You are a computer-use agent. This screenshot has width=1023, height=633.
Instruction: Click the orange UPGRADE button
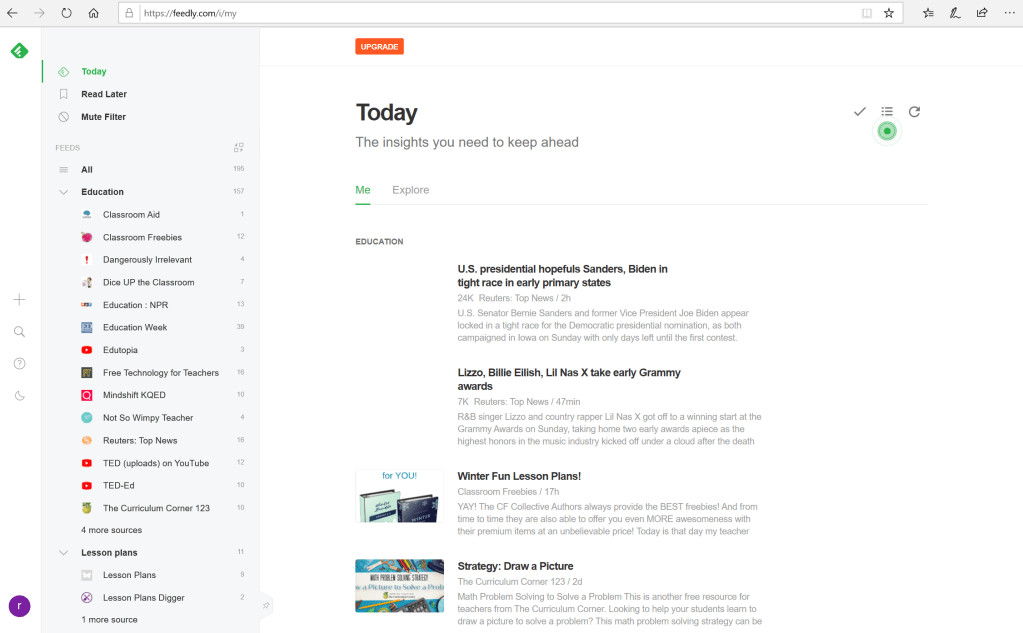click(x=379, y=47)
